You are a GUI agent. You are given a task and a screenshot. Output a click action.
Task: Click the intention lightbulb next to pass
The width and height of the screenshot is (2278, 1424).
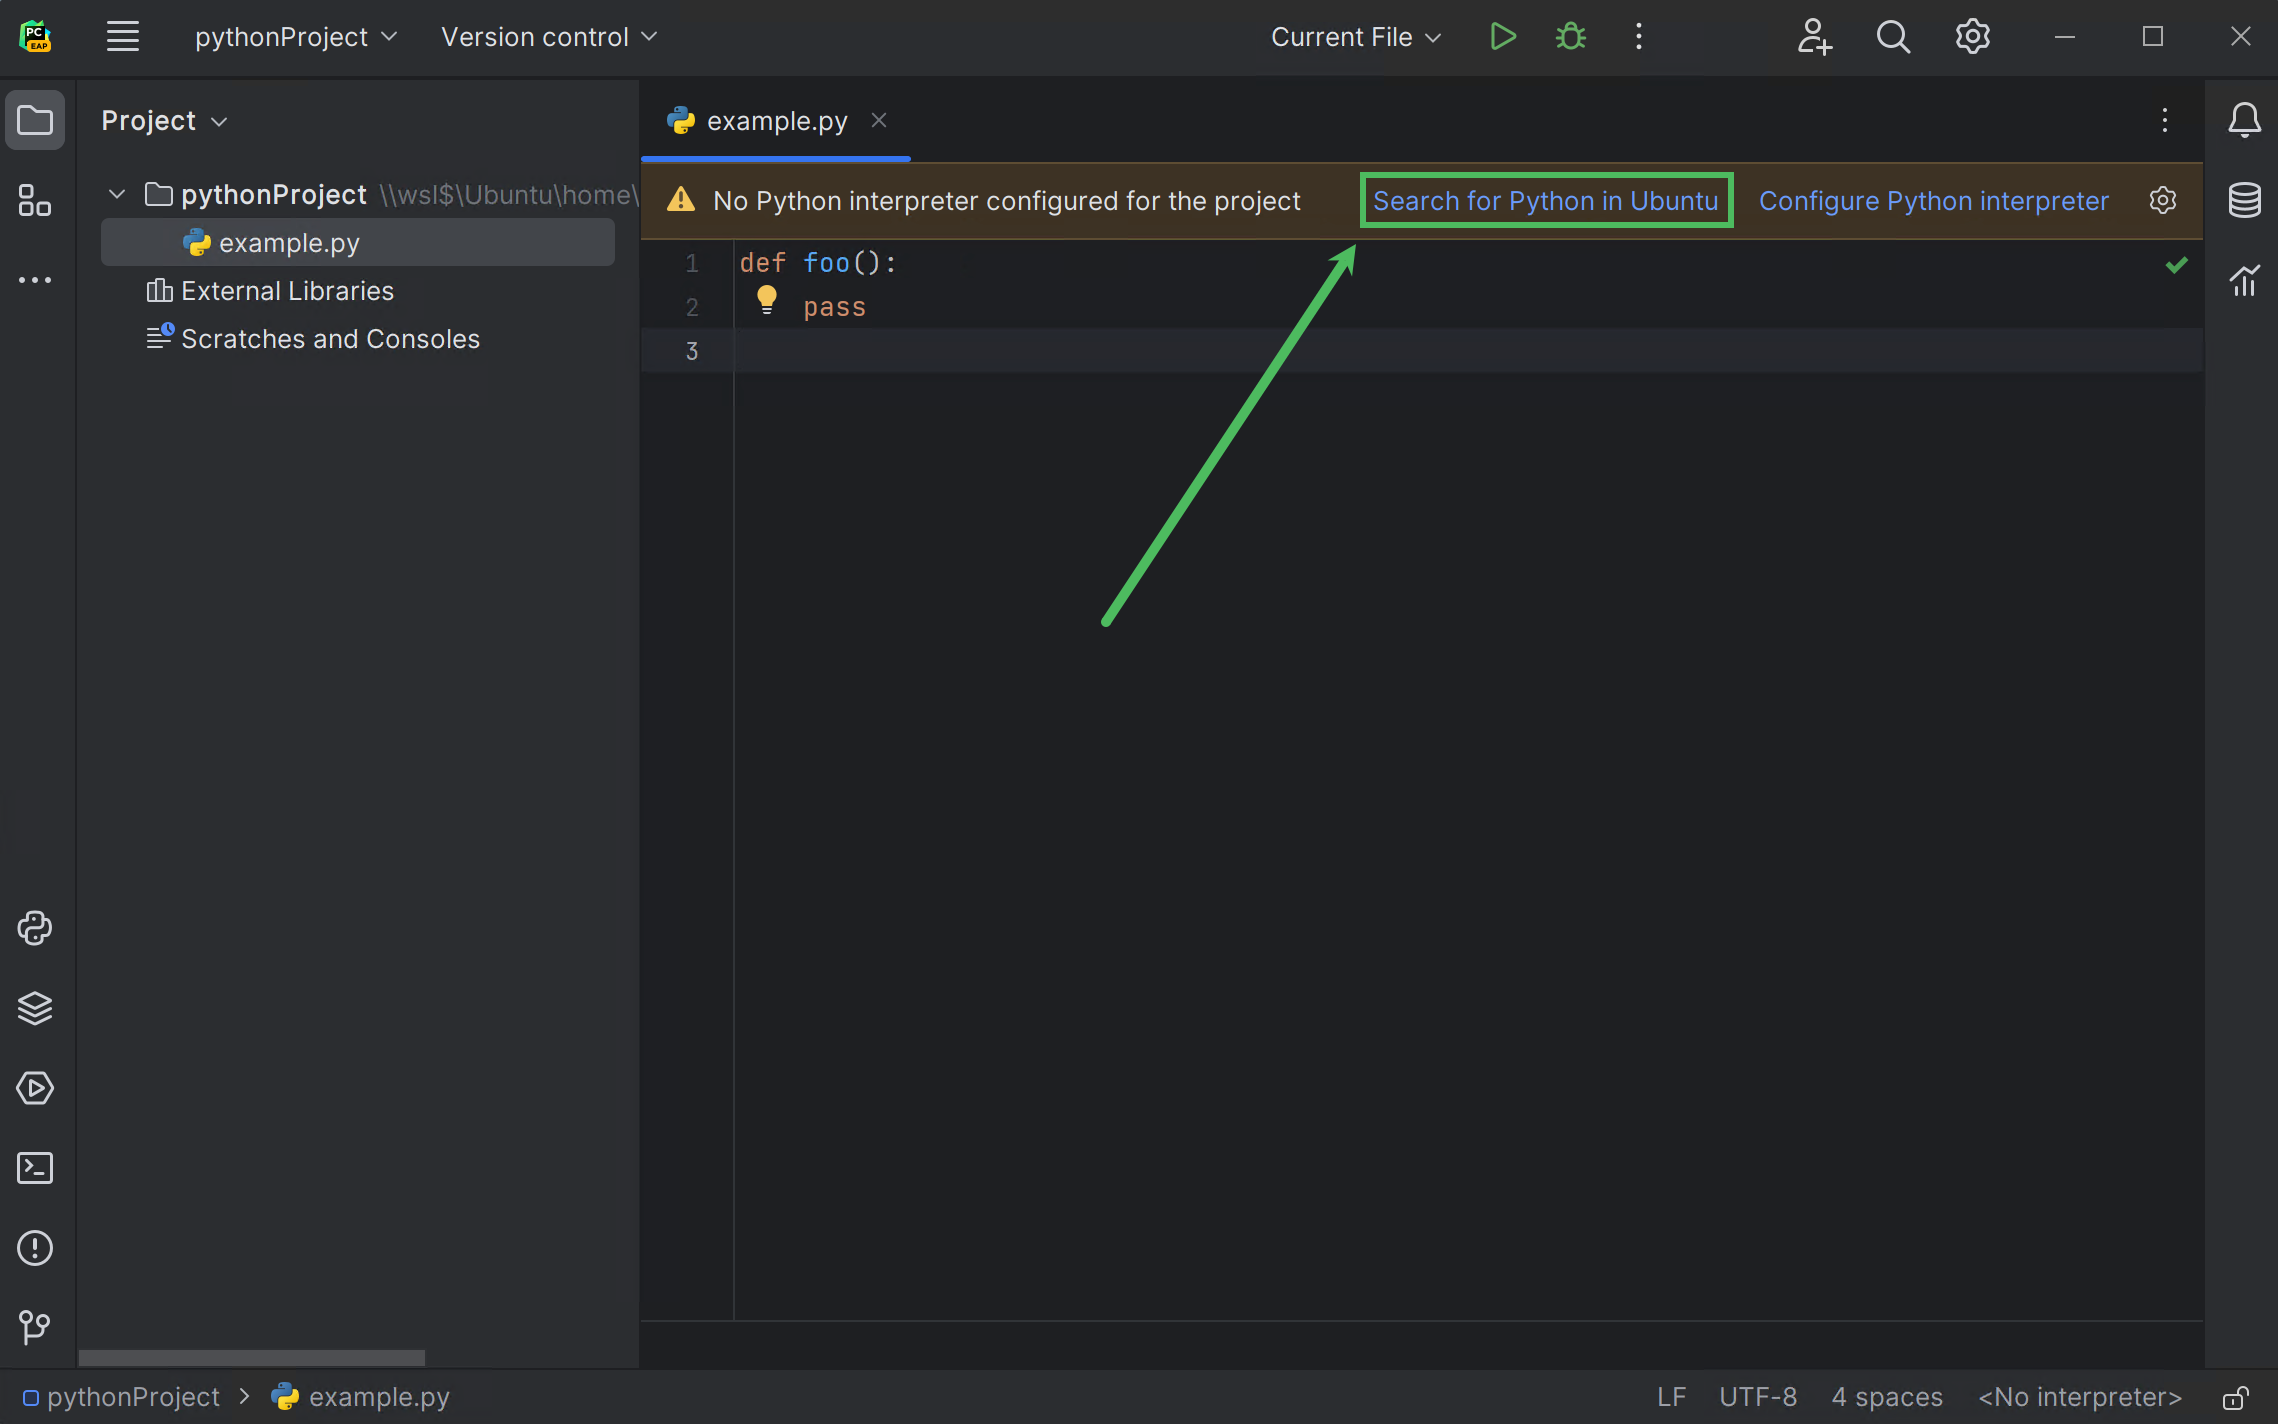pos(766,300)
